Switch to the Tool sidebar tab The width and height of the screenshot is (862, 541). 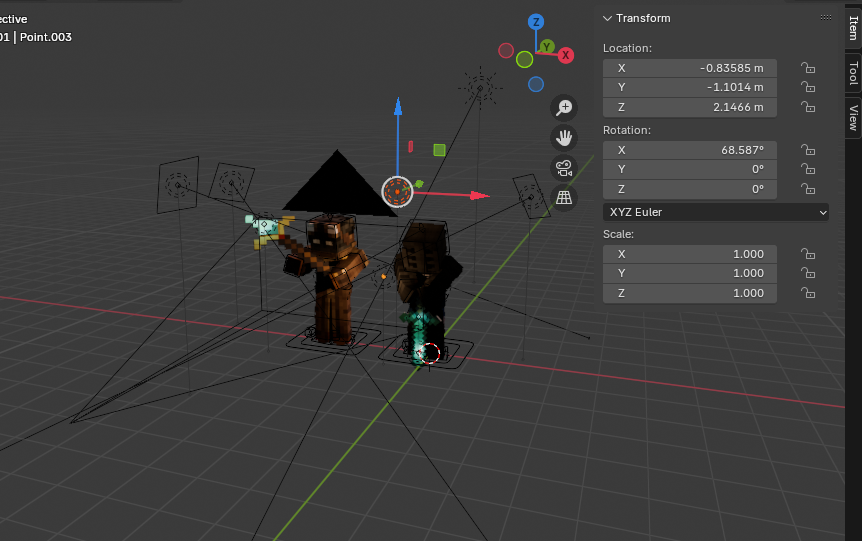[853, 73]
